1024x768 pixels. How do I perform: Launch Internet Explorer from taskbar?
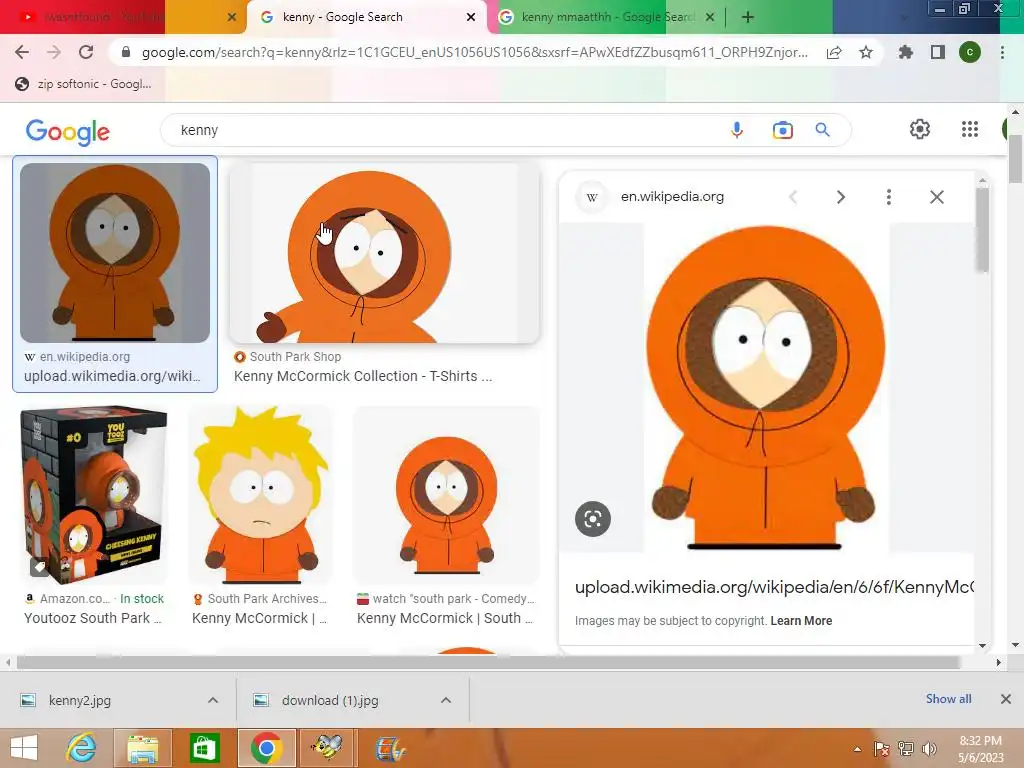pos(82,748)
